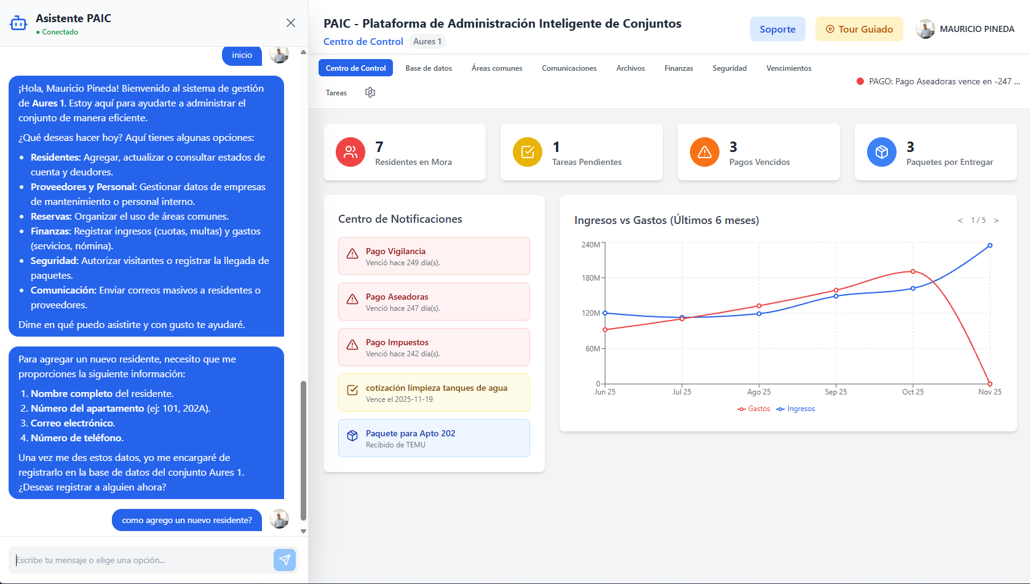Viewport: 1030px width, 584px height.
Task: Click the blue Paquetes por Entregar box icon
Action: point(882,152)
